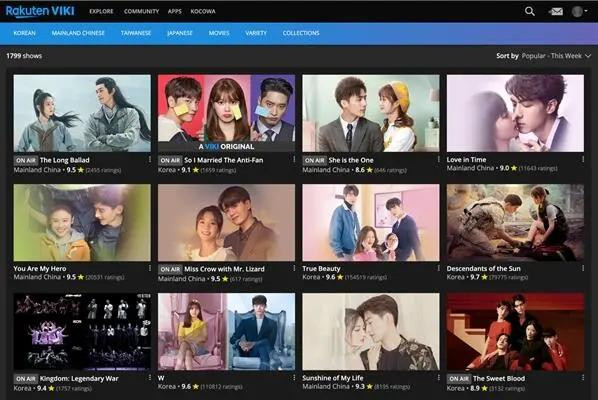Open options dots for Descendants of the Sun
598x400 pixels.
(583, 268)
